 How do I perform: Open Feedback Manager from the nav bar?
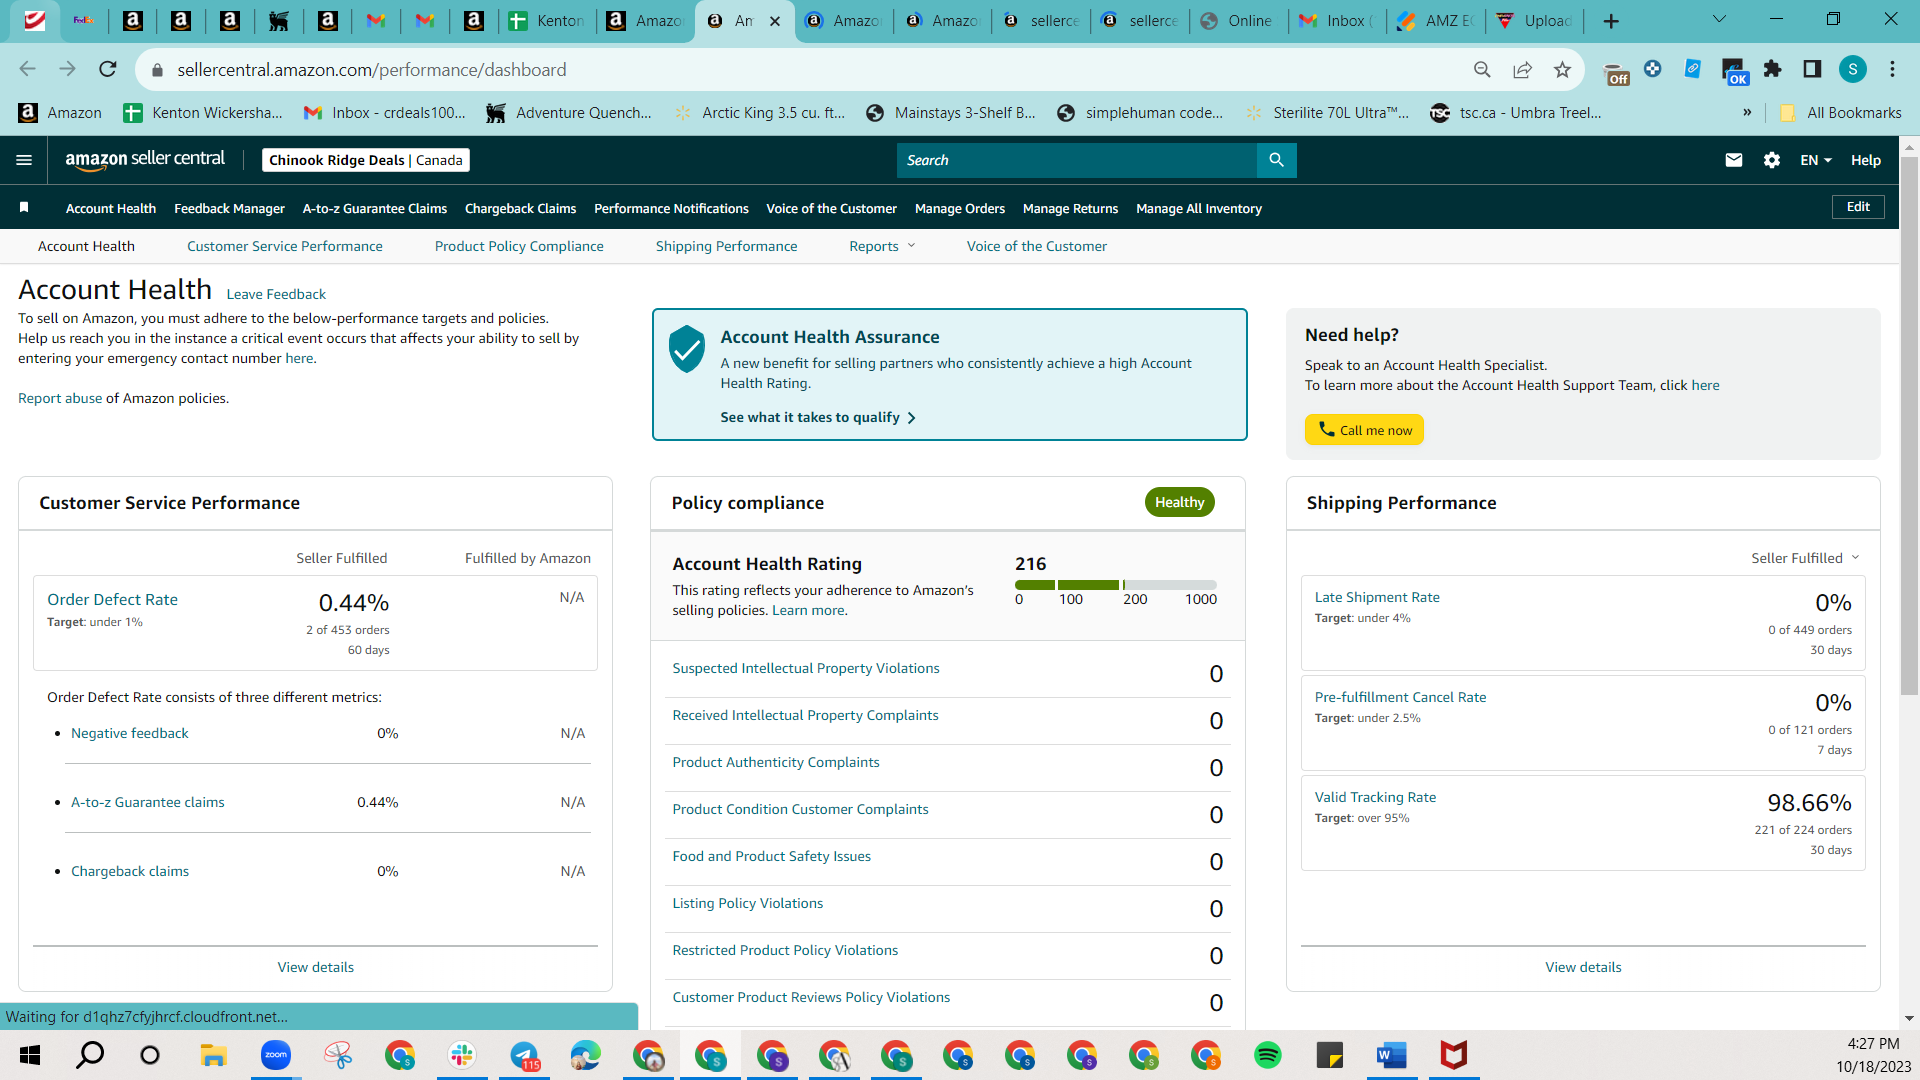coord(229,208)
